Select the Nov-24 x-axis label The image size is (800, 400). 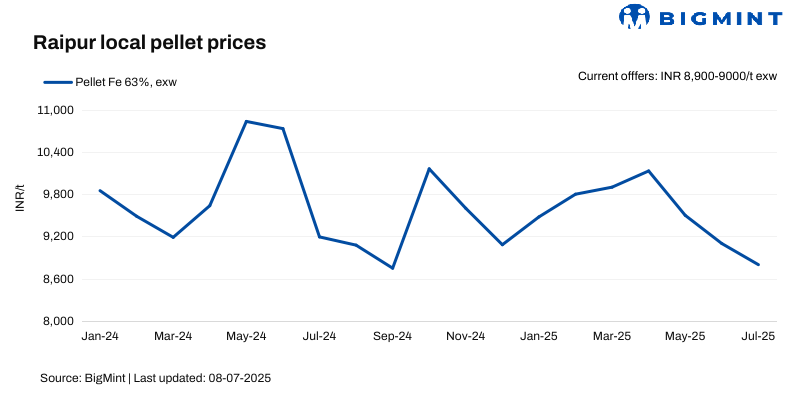pos(465,337)
